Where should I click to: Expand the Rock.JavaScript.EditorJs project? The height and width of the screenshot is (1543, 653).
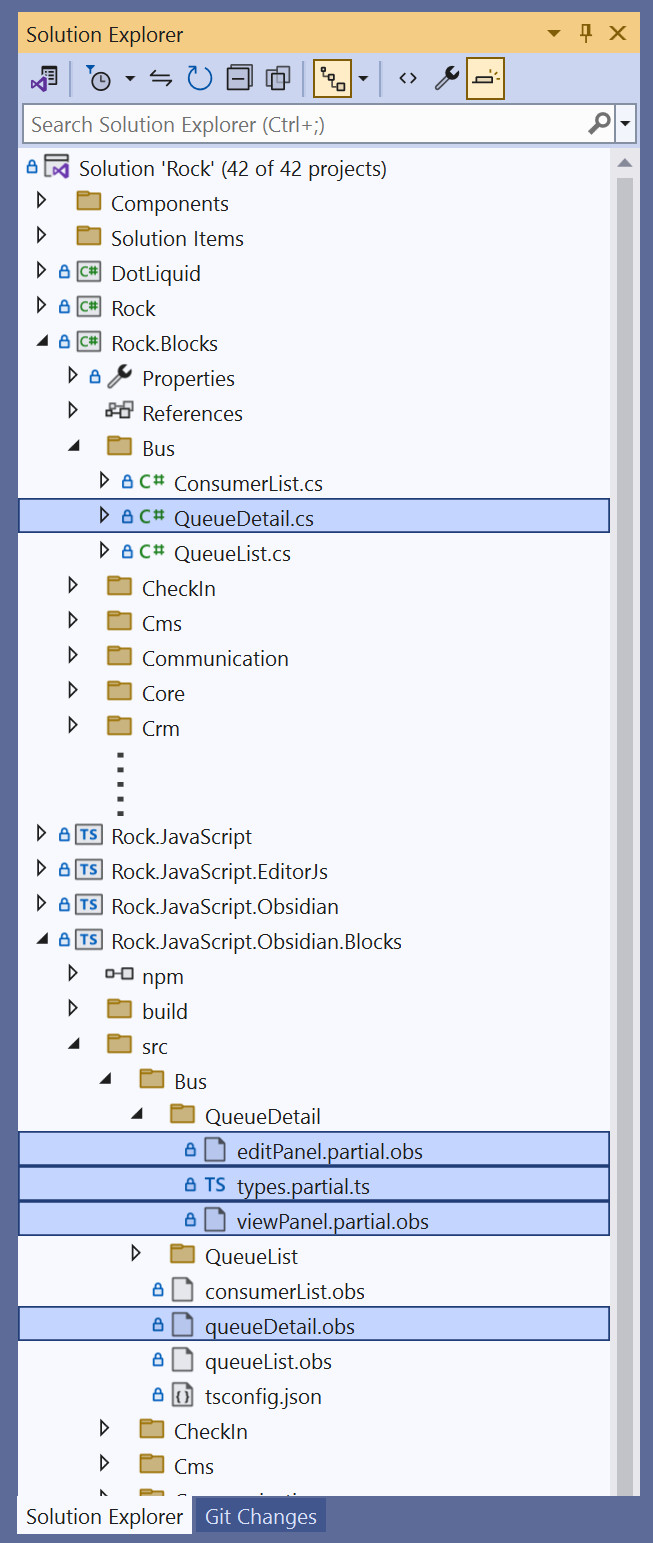(41, 870)
